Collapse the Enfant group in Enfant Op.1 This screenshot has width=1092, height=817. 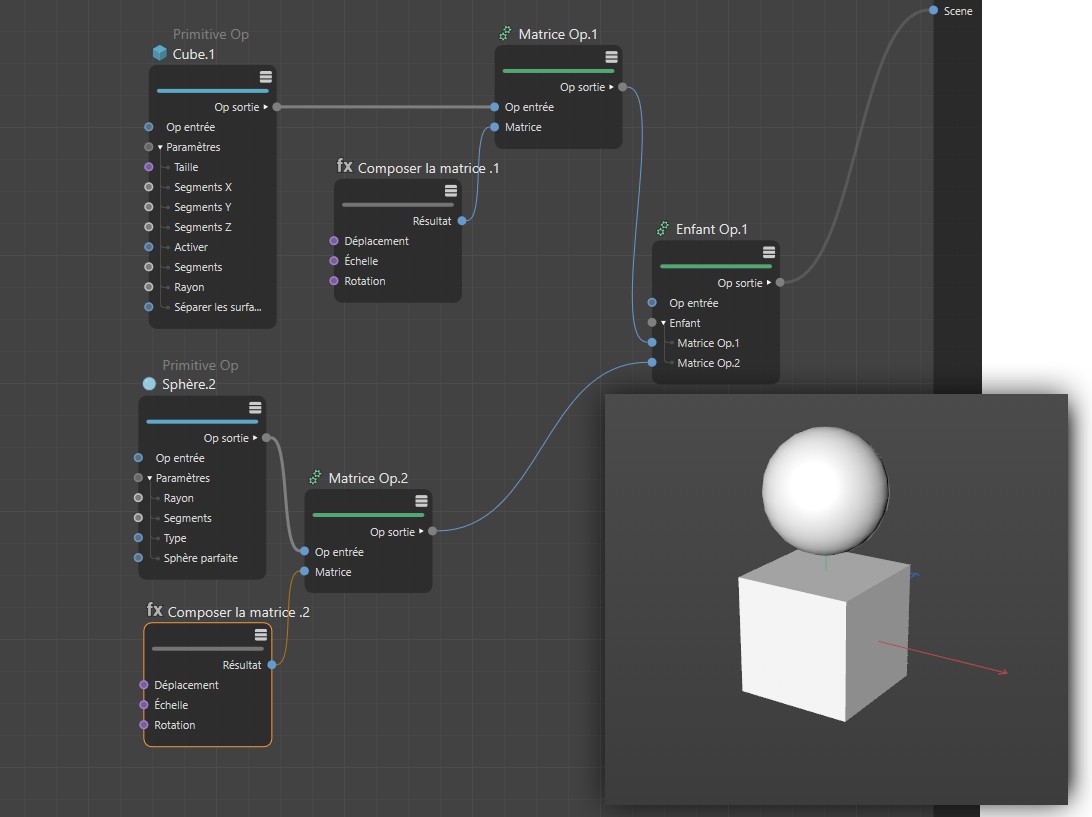[663, 323]
